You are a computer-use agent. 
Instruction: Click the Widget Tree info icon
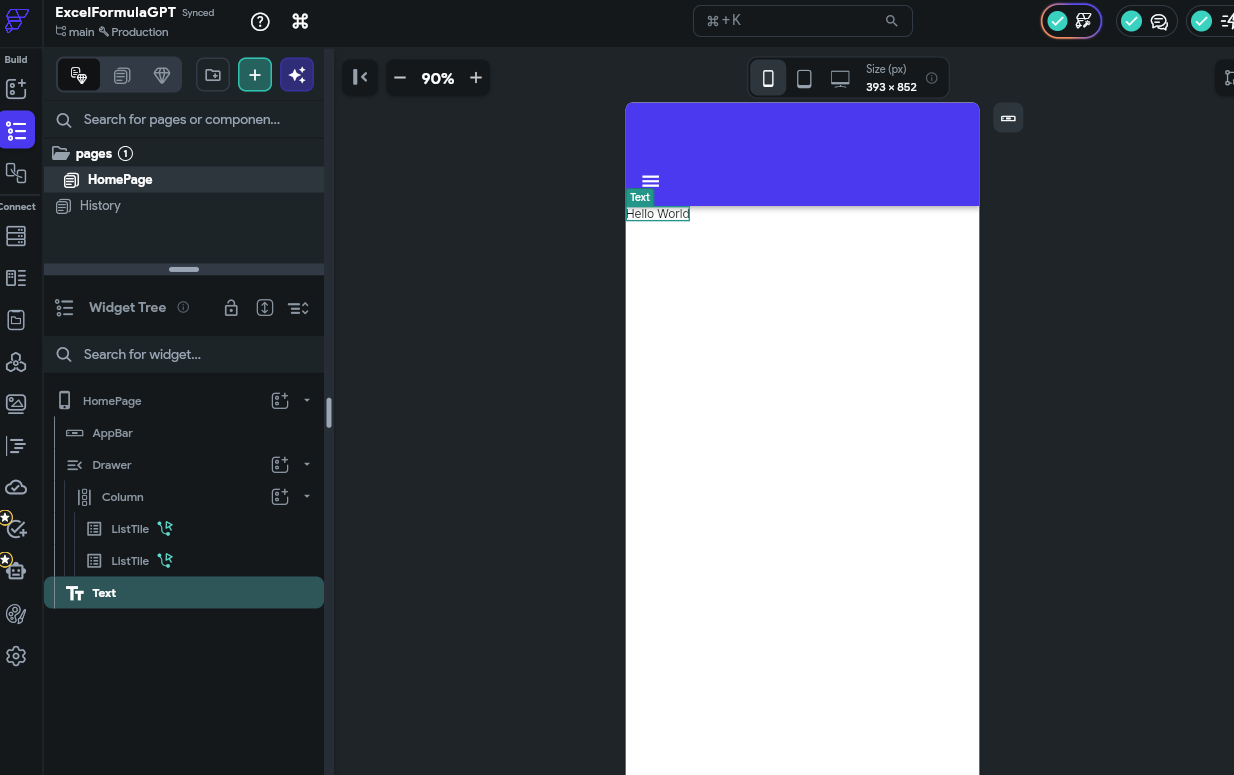[183, 307]
